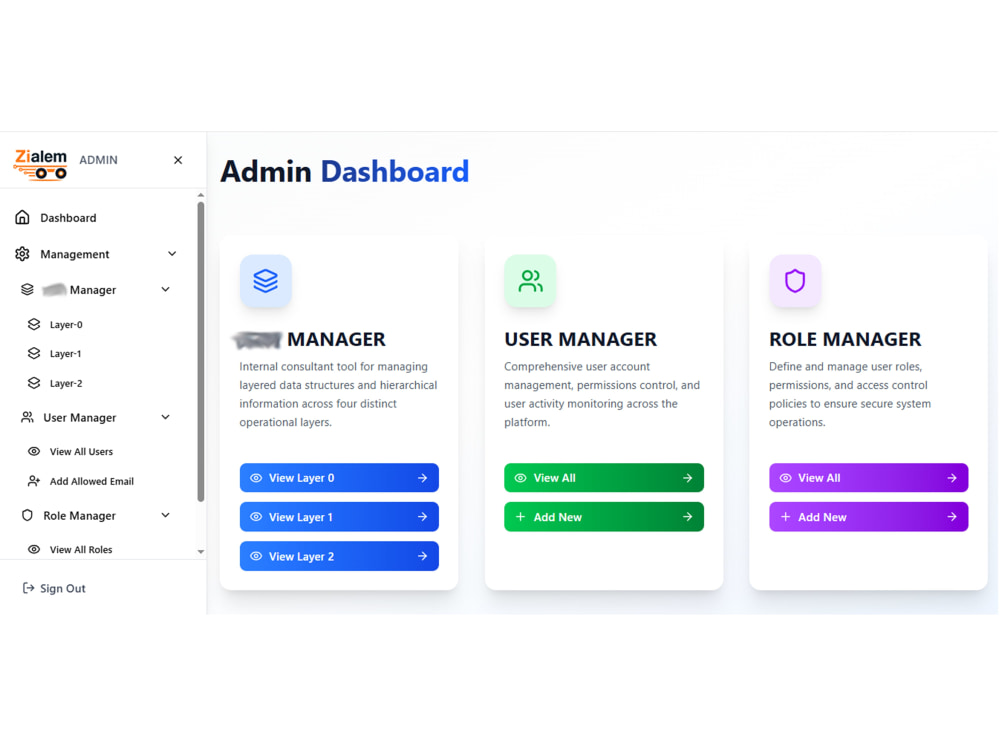The width and height of the screenshot is (1000, 750).
Task: Click the gear icon beside Management
Action: click(22, 254)
